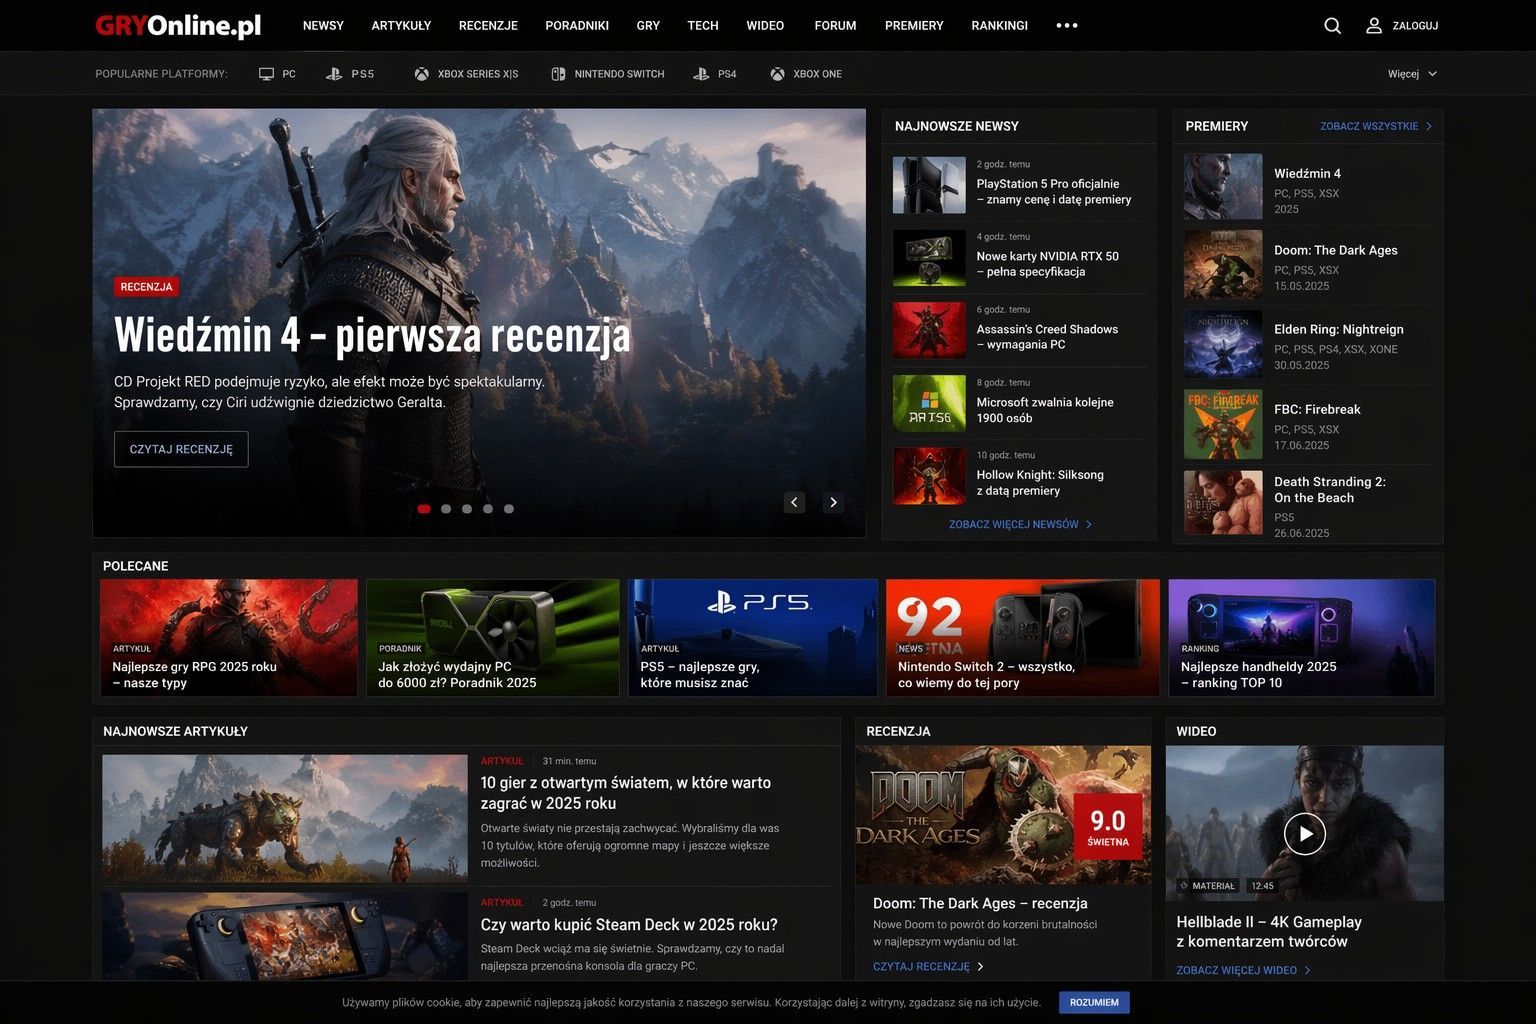
Task: Expand Zobacz wszystkie premieres list
Action: tap(1375, 126)
